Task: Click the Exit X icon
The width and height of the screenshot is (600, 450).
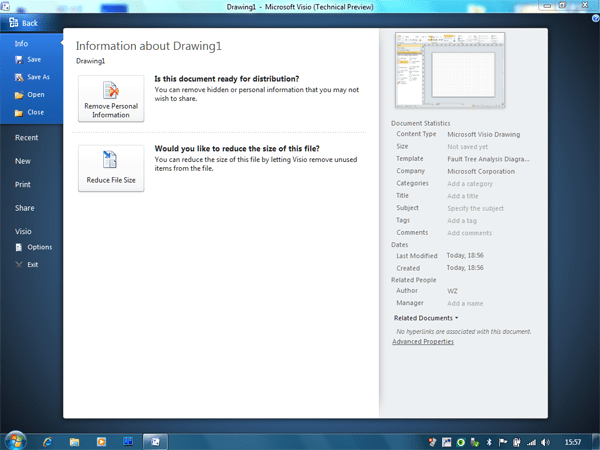Action: click(x=19, y=265)
